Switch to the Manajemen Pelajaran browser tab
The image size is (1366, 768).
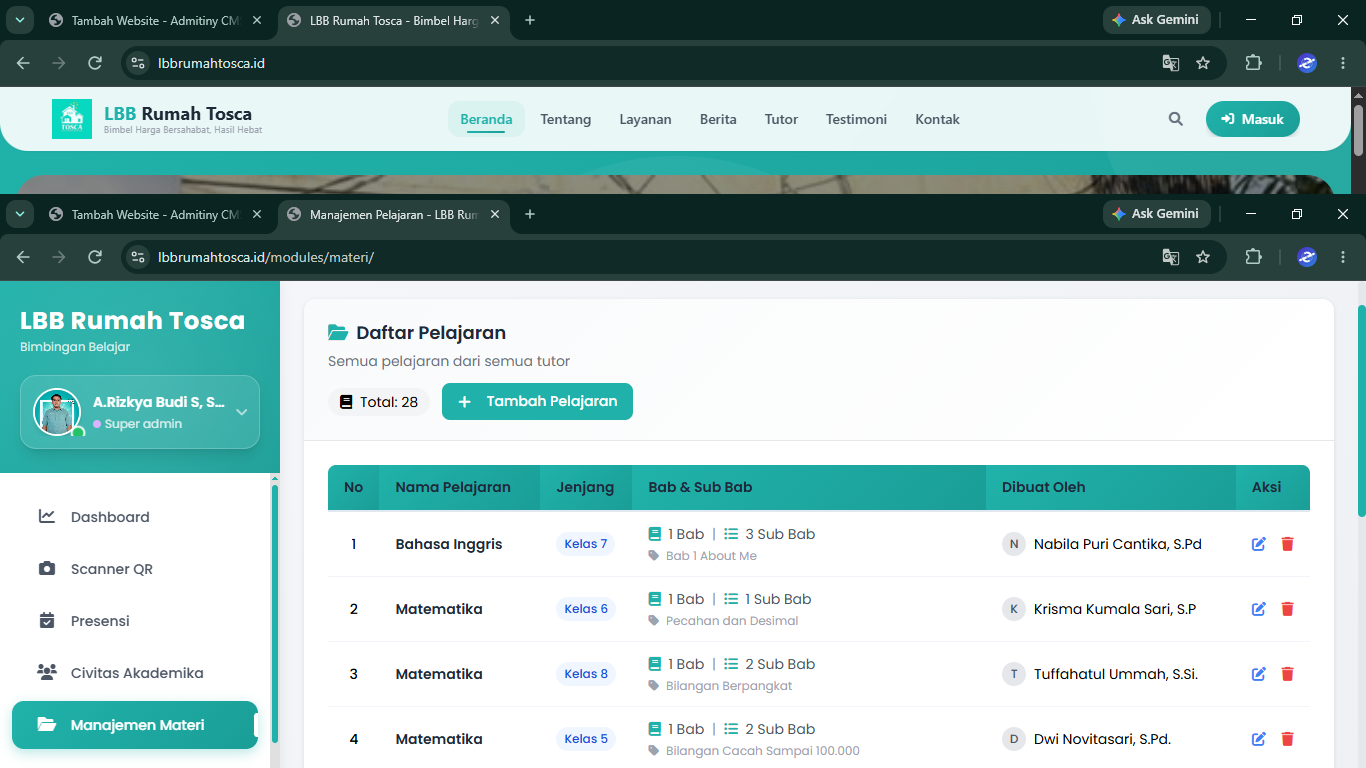pos(393,214)
